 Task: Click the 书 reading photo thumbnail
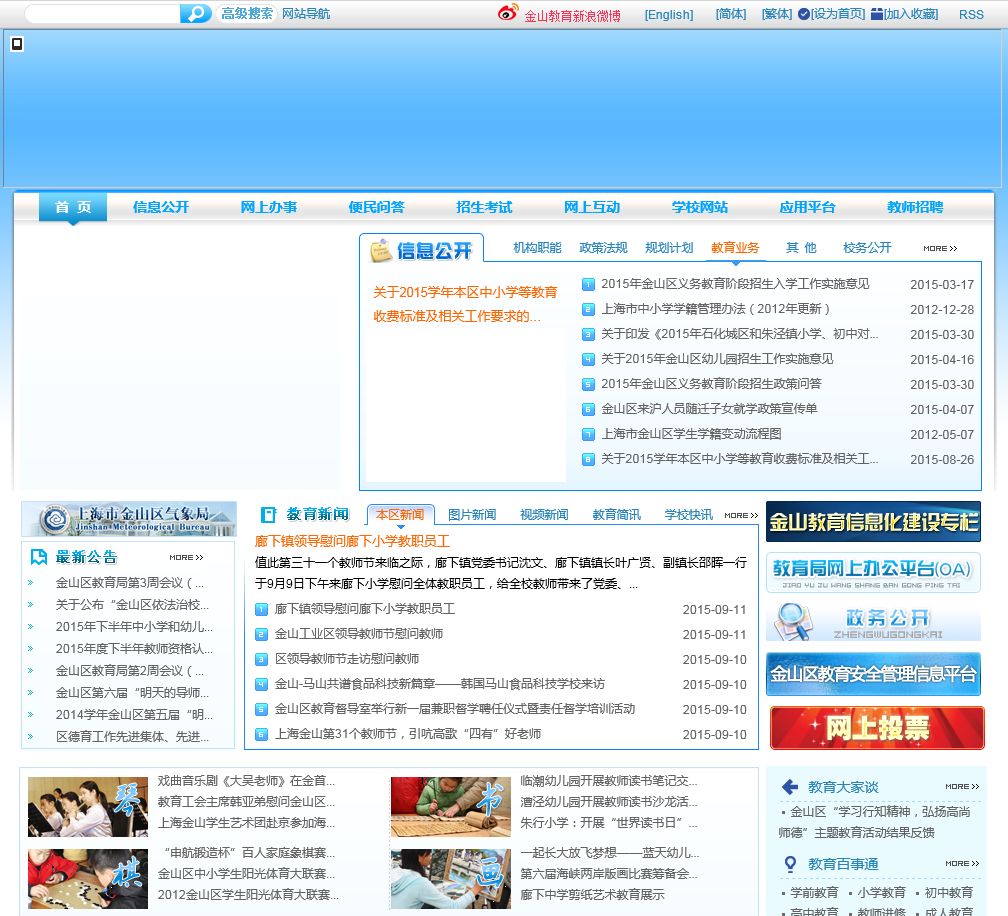point(451,807)
